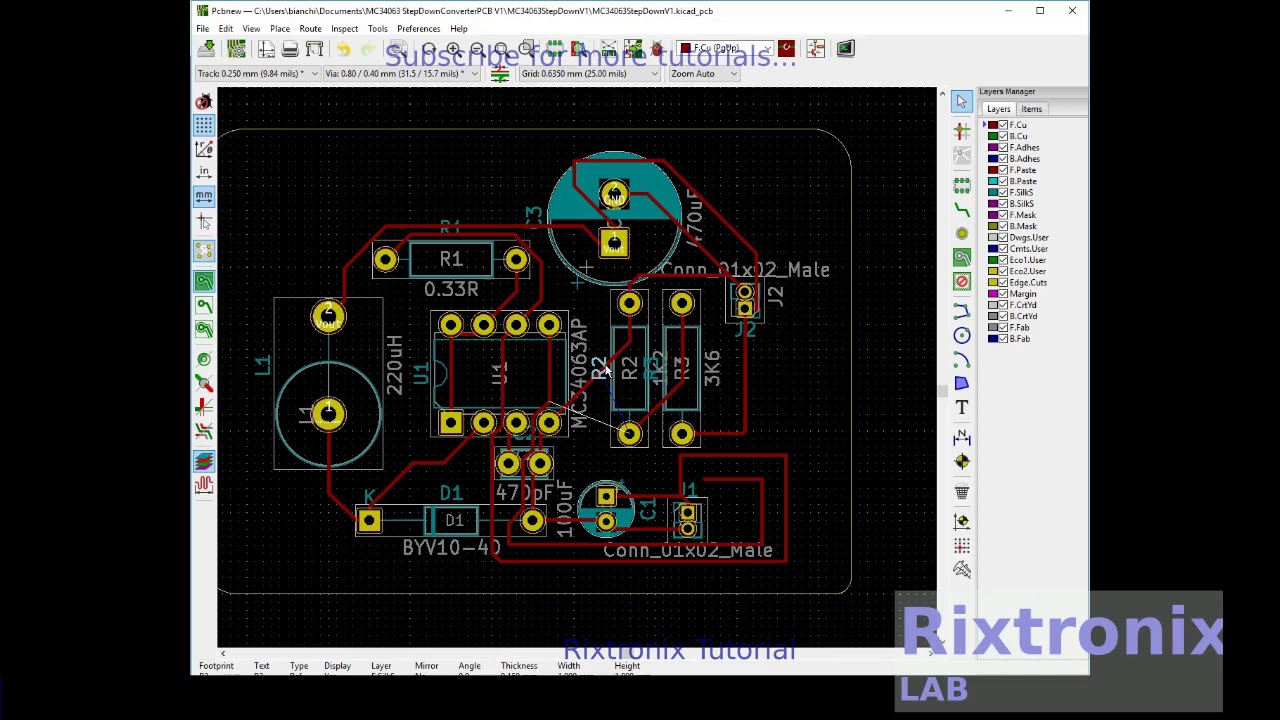The image size is (1280, 720).
Task: Toggle grid display in left toolbar
Action: pos(204,125)
